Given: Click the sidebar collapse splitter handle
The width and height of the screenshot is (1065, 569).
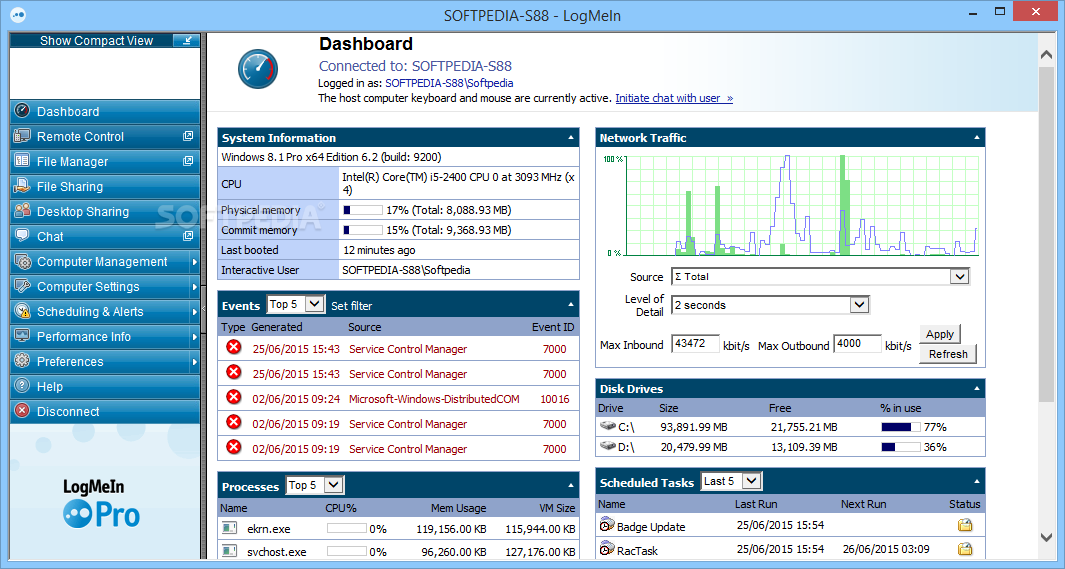Looking at the screenshot, I should [x=203, y=309].
